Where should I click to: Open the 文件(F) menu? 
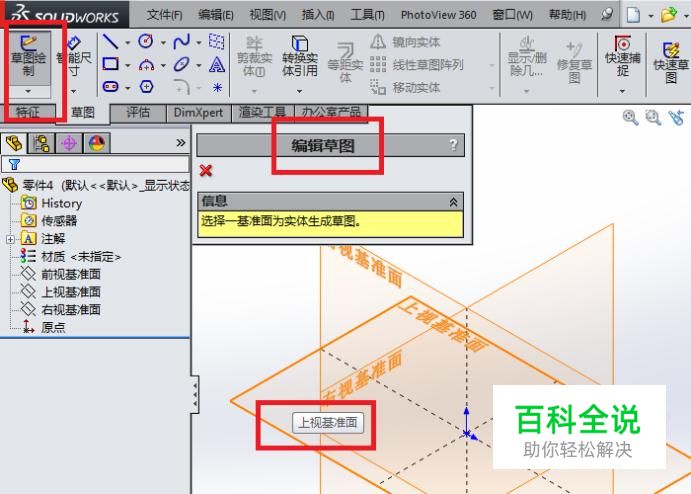[x=164, y=15]
